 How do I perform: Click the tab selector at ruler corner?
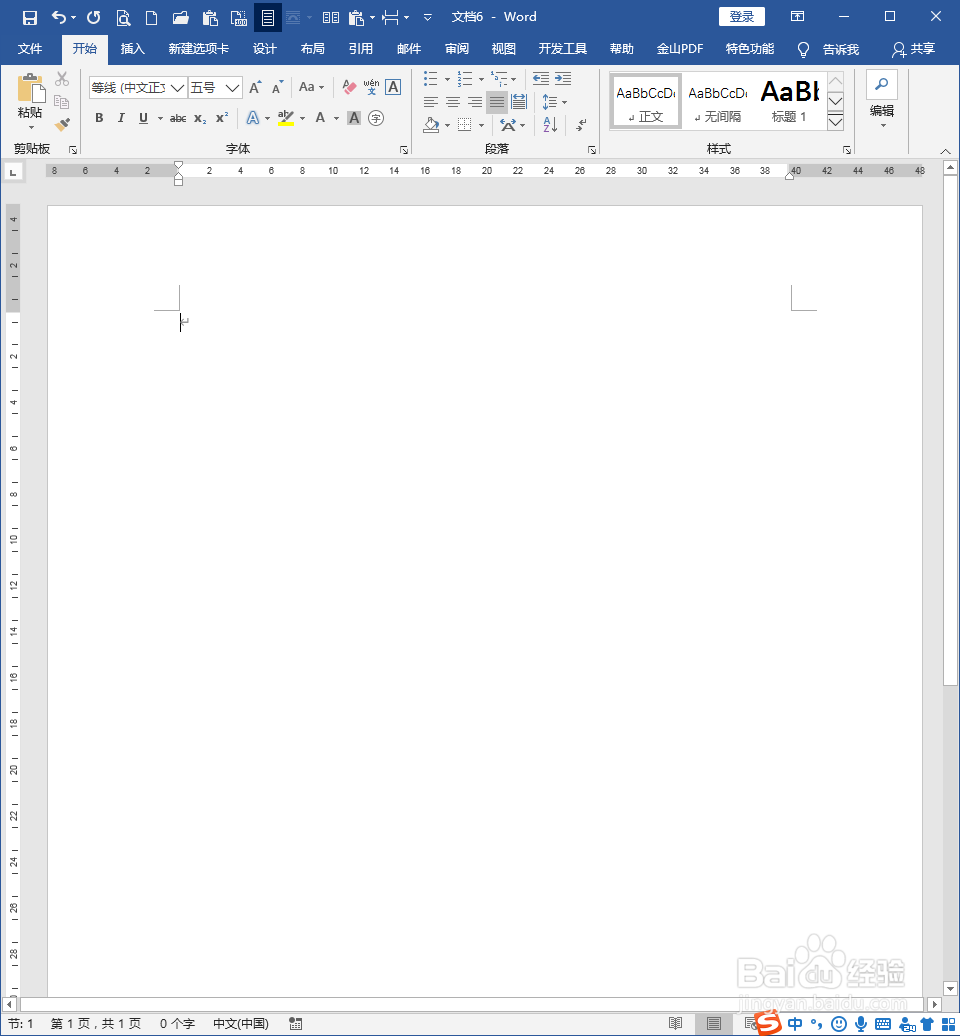point(13,172)
